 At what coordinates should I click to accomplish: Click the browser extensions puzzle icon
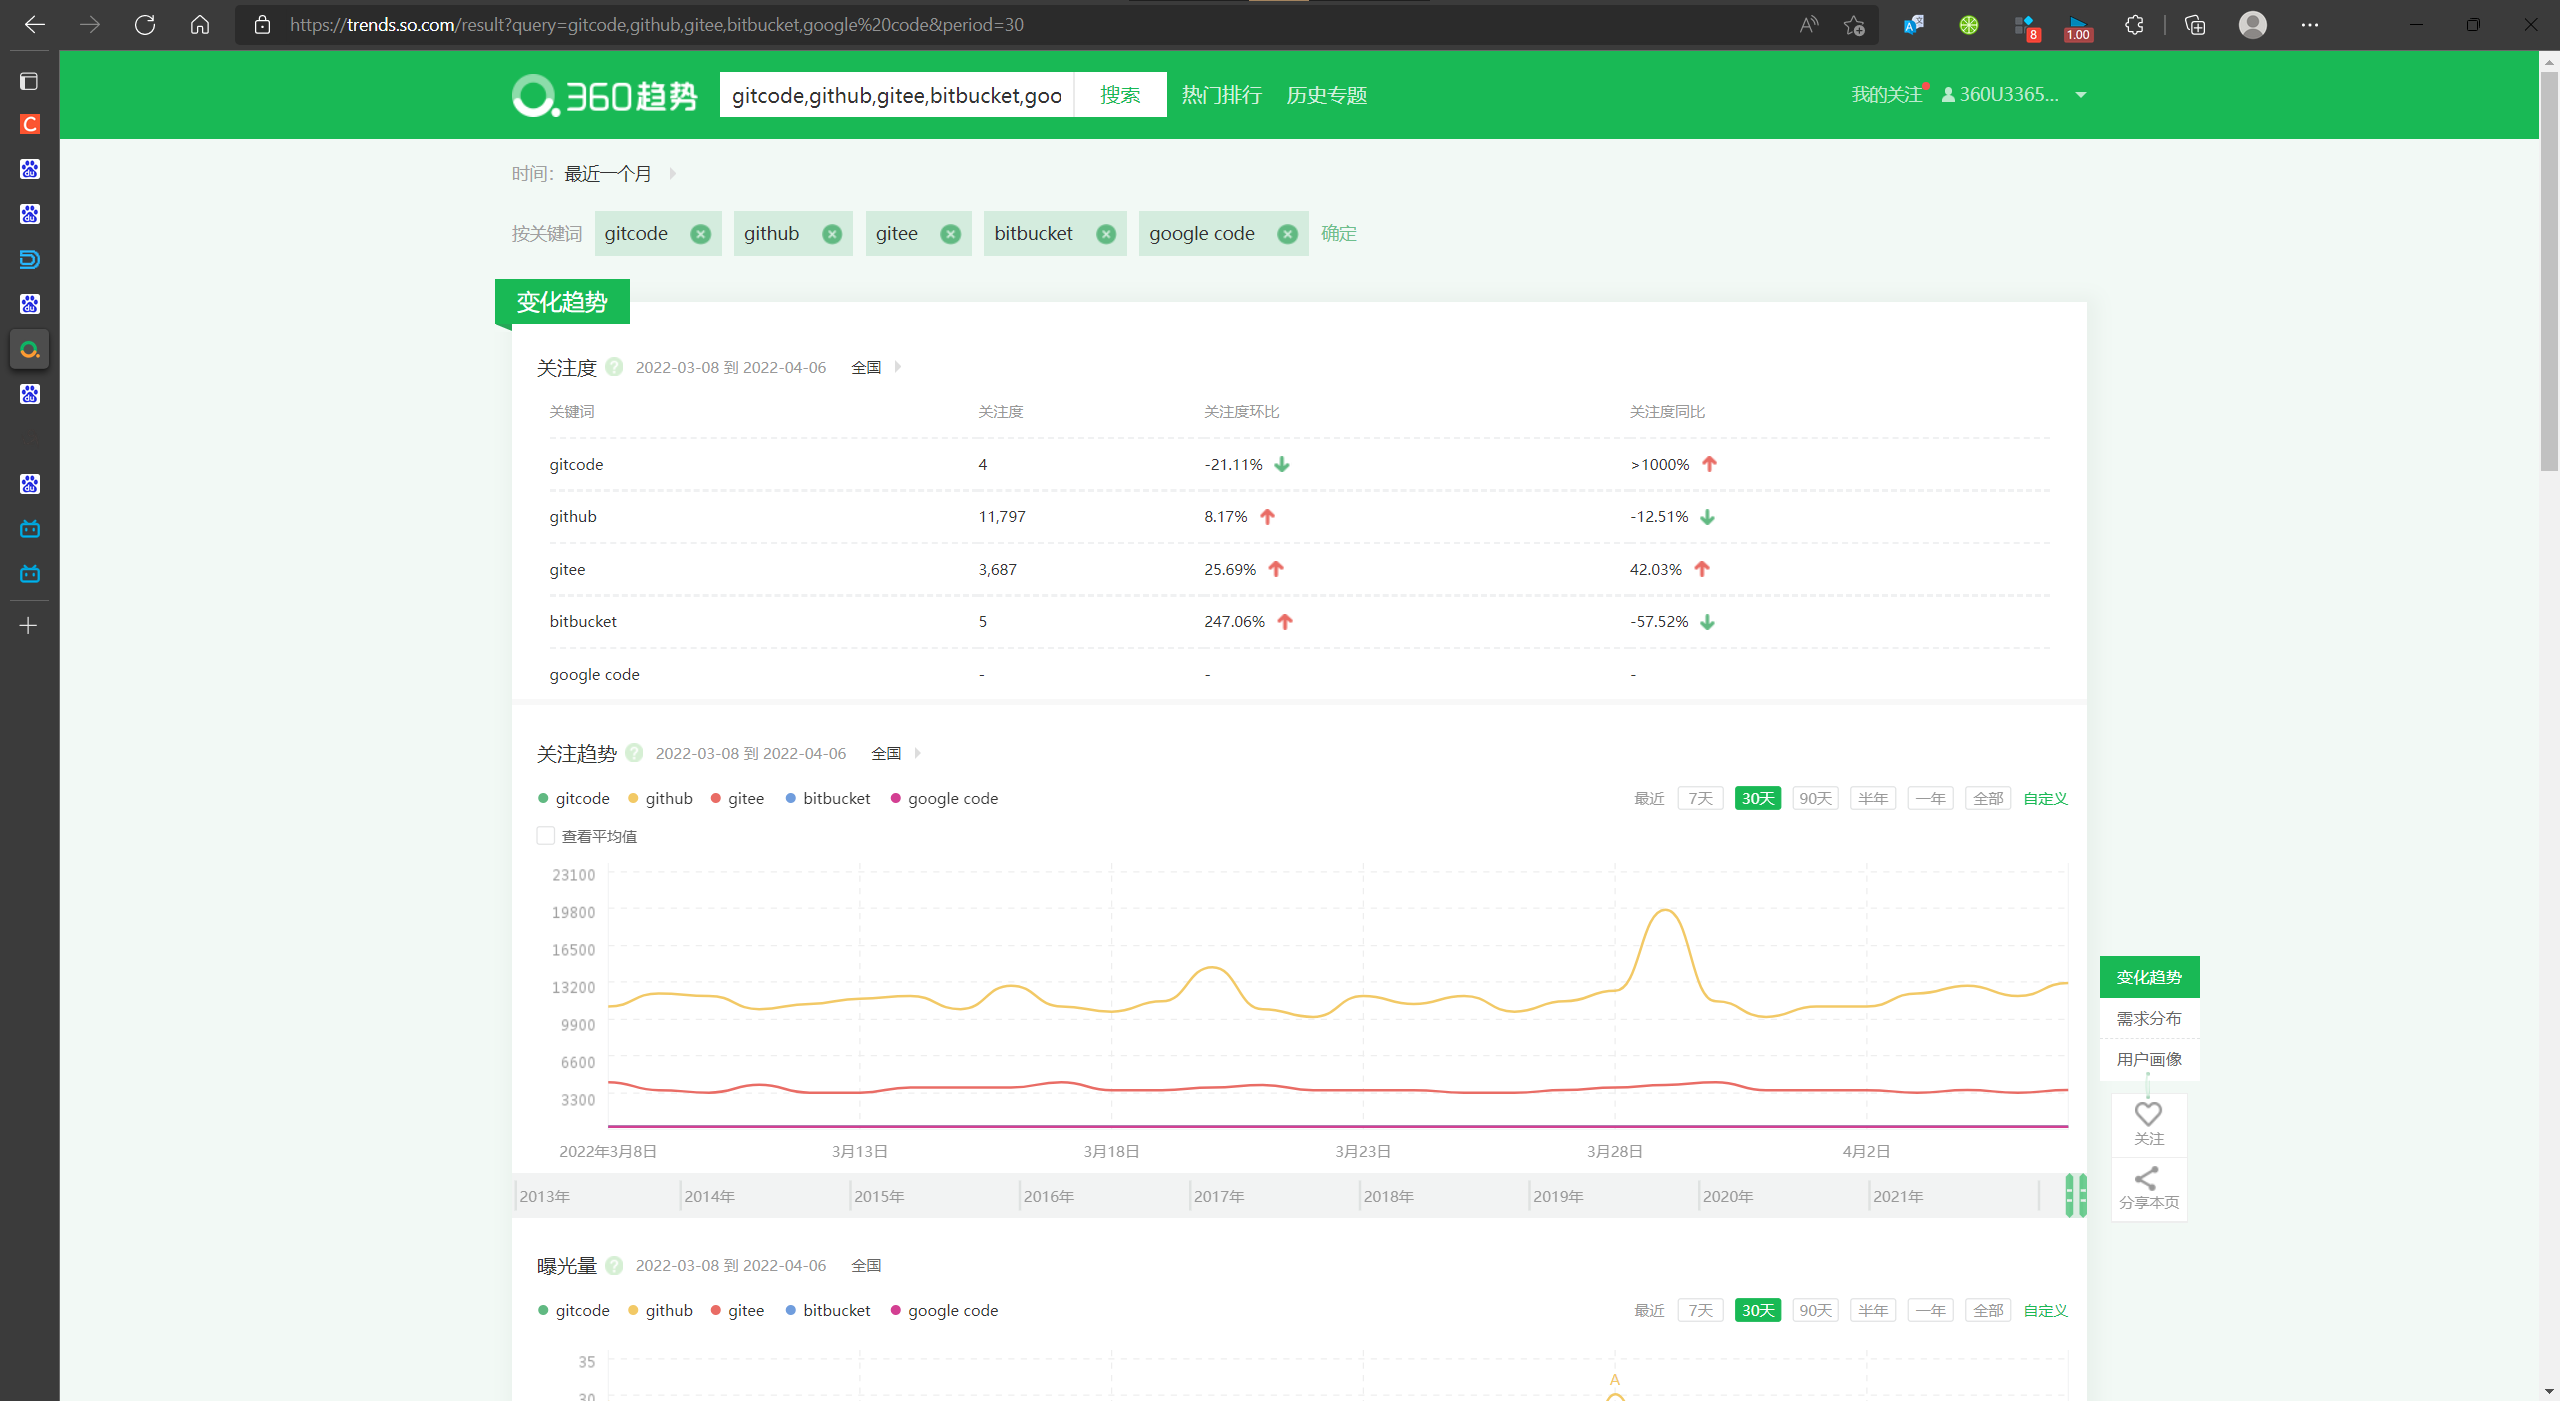pos(2134,25)
